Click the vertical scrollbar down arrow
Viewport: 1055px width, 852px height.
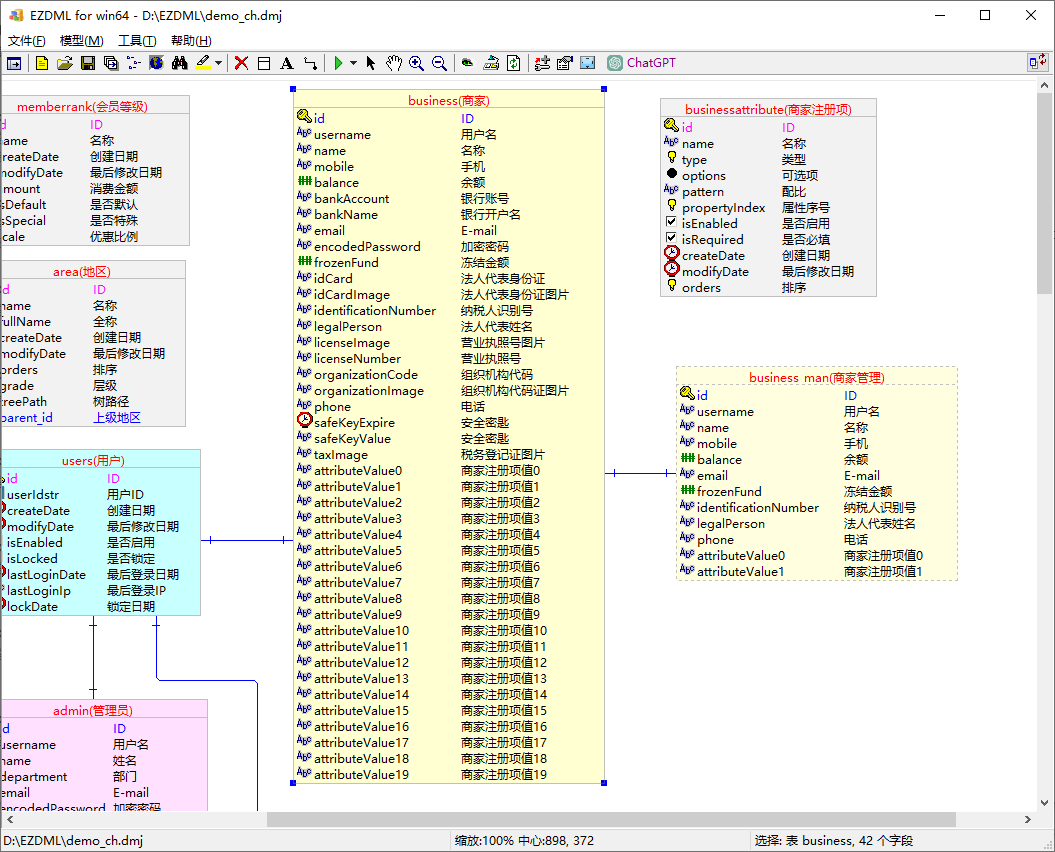1044,803
